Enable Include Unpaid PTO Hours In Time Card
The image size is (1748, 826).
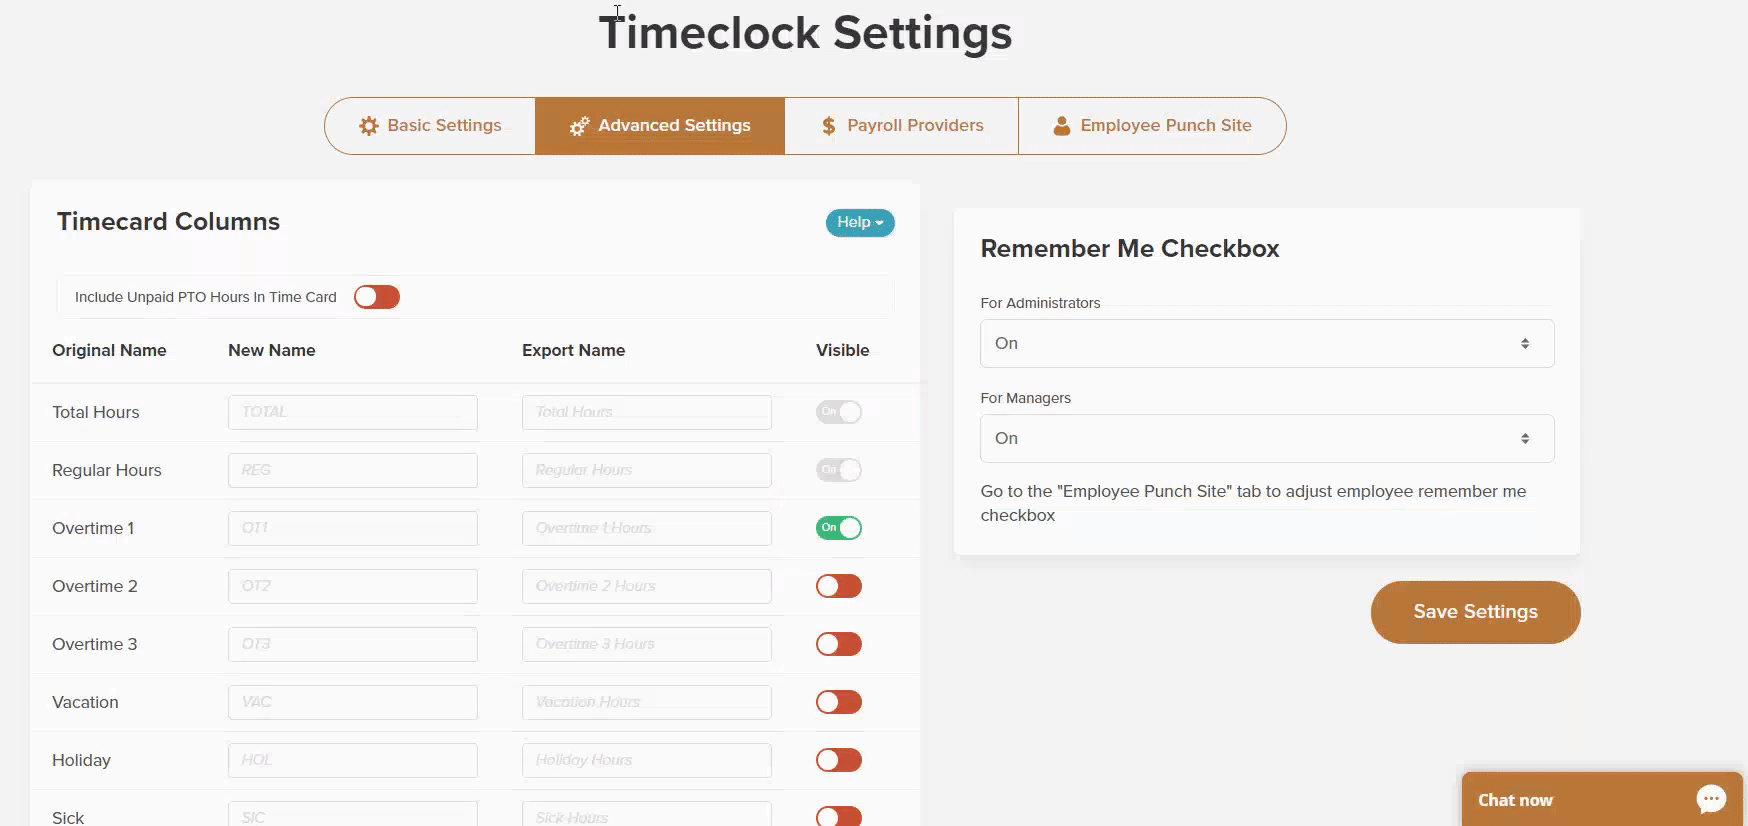pos(377,296)
